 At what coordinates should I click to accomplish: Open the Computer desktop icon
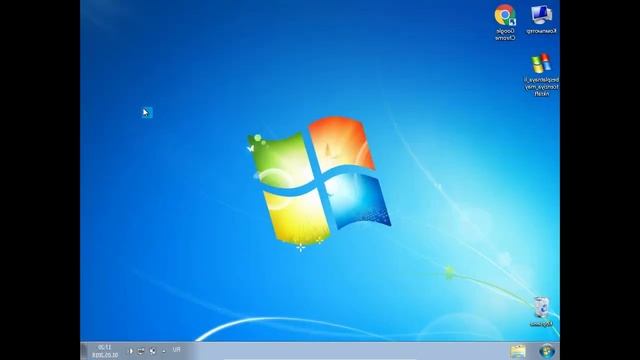[x=542, y=19]
